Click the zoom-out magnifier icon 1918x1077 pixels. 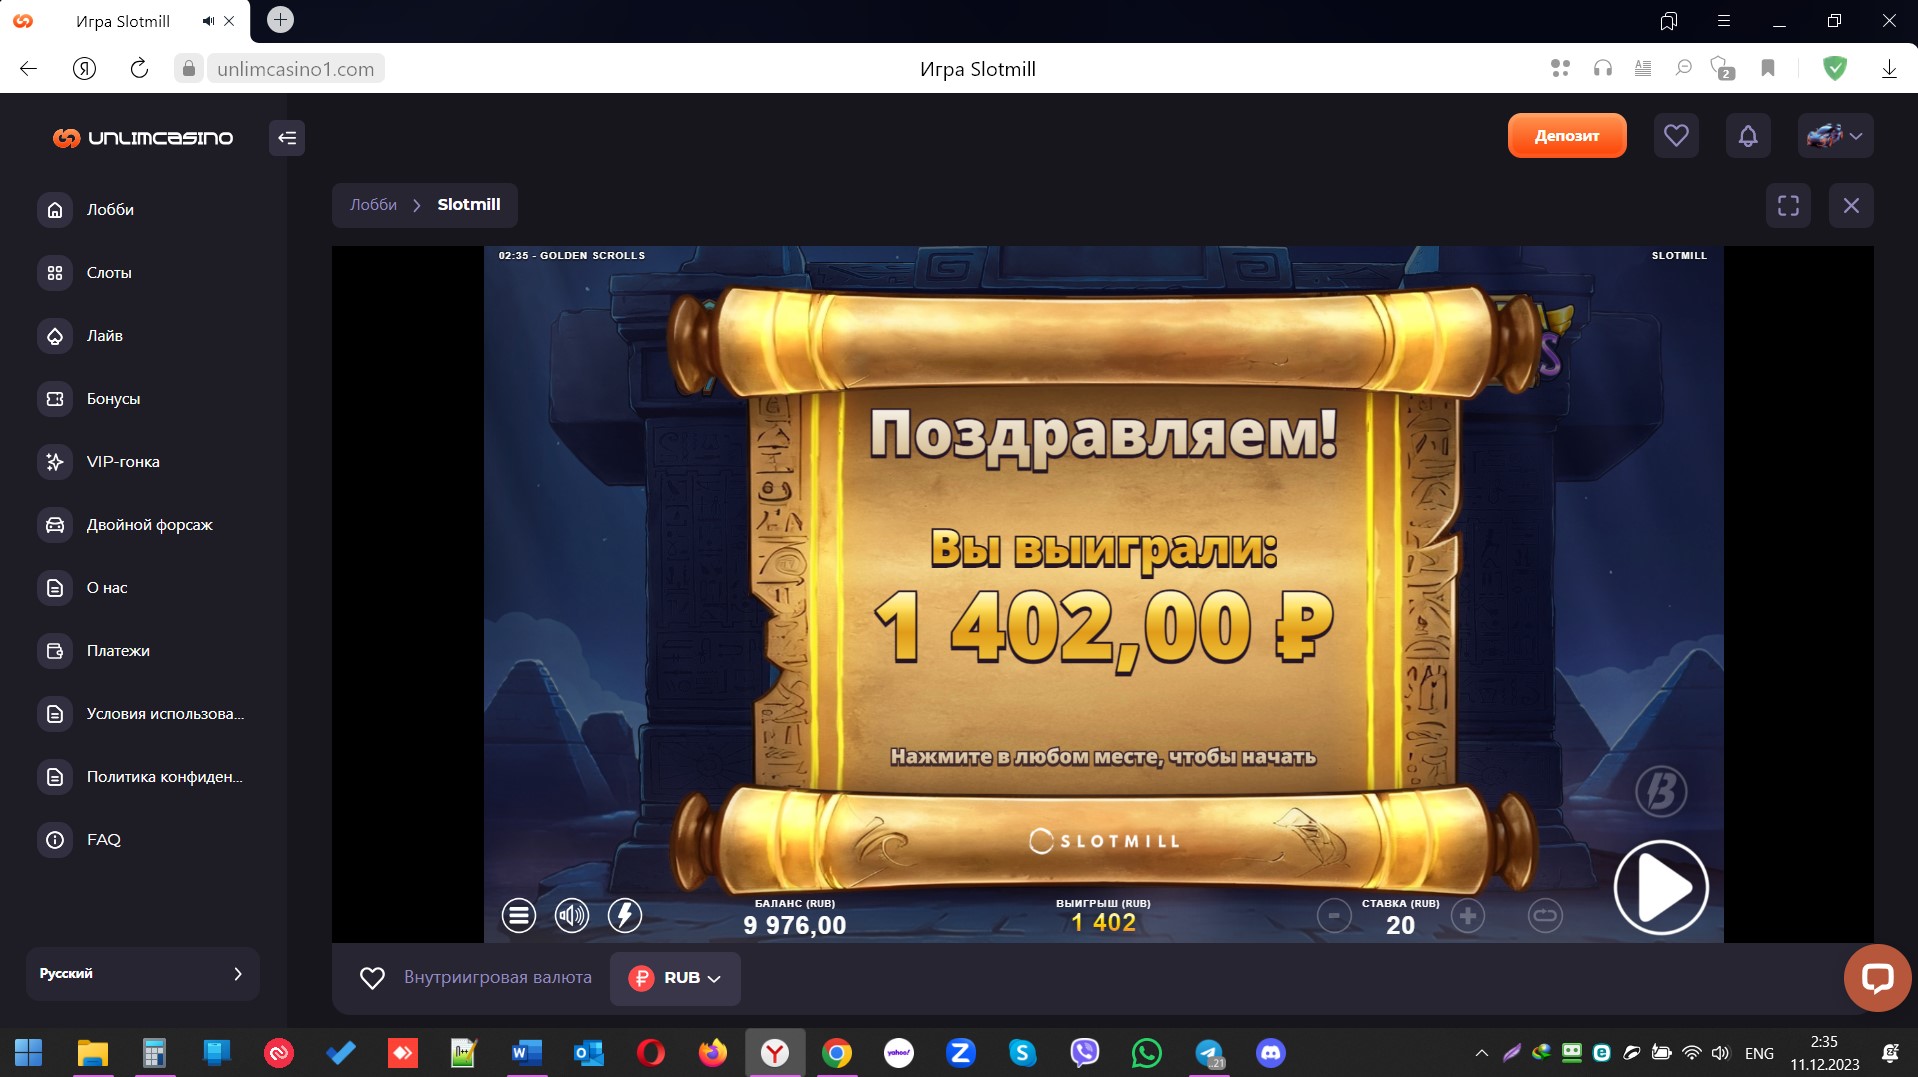(x=1684, y=68)
